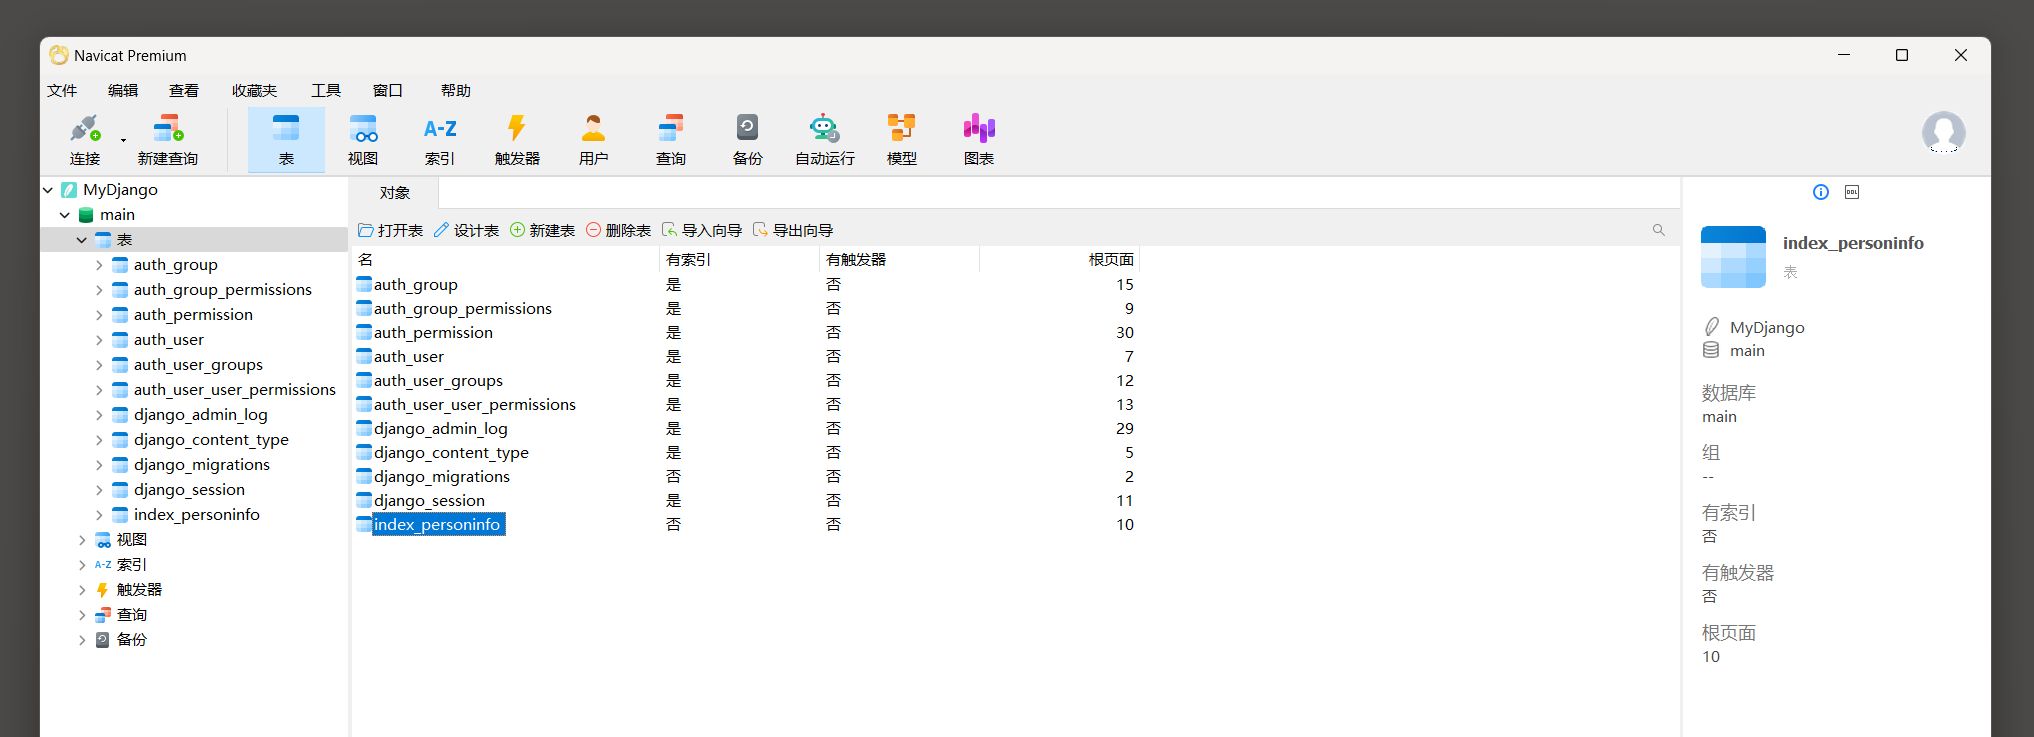Image resolution: width=2034 pixels, height=737 pixels.
Task: Open the 查看 menu
Action: pos(184,91)
